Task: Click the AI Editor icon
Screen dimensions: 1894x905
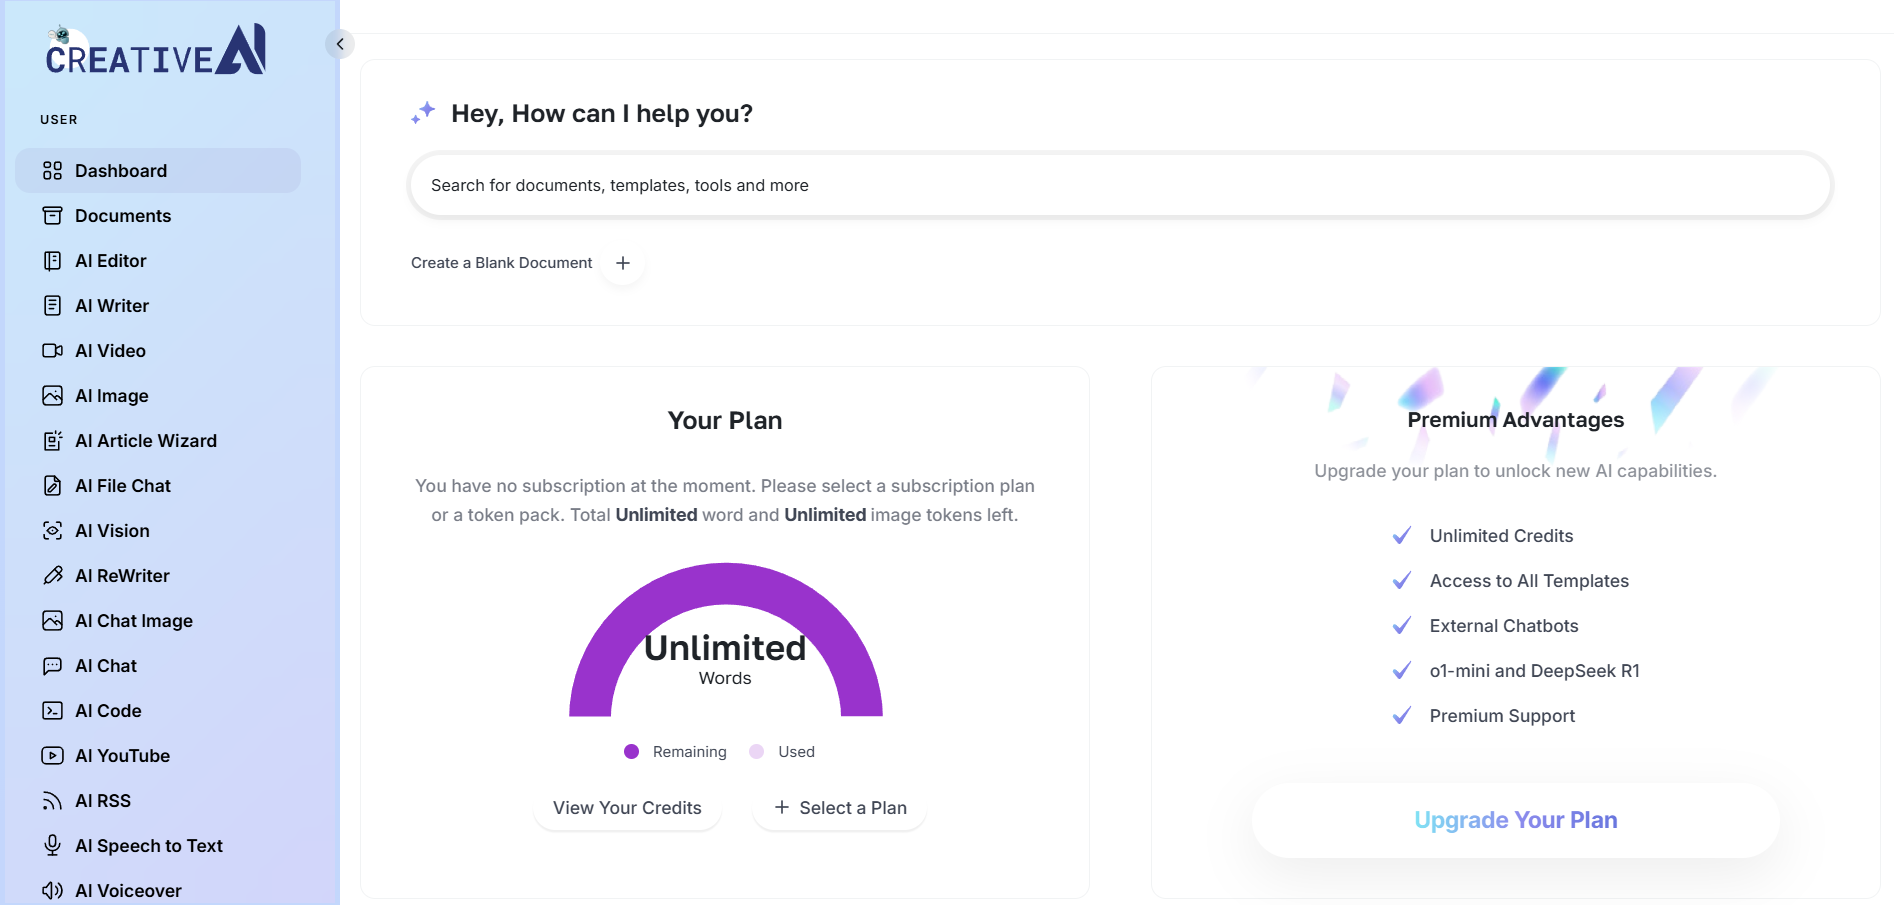Action: (53, 261)
